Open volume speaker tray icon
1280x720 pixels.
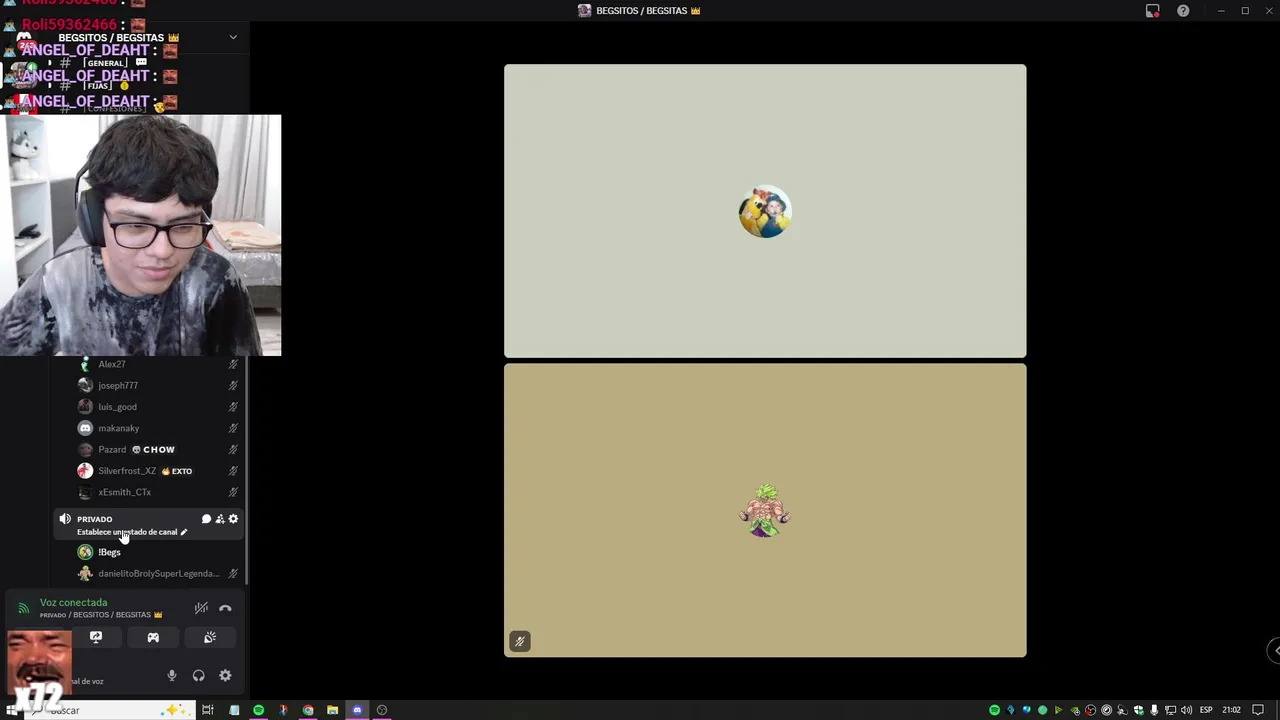(x=1186, y=710)
